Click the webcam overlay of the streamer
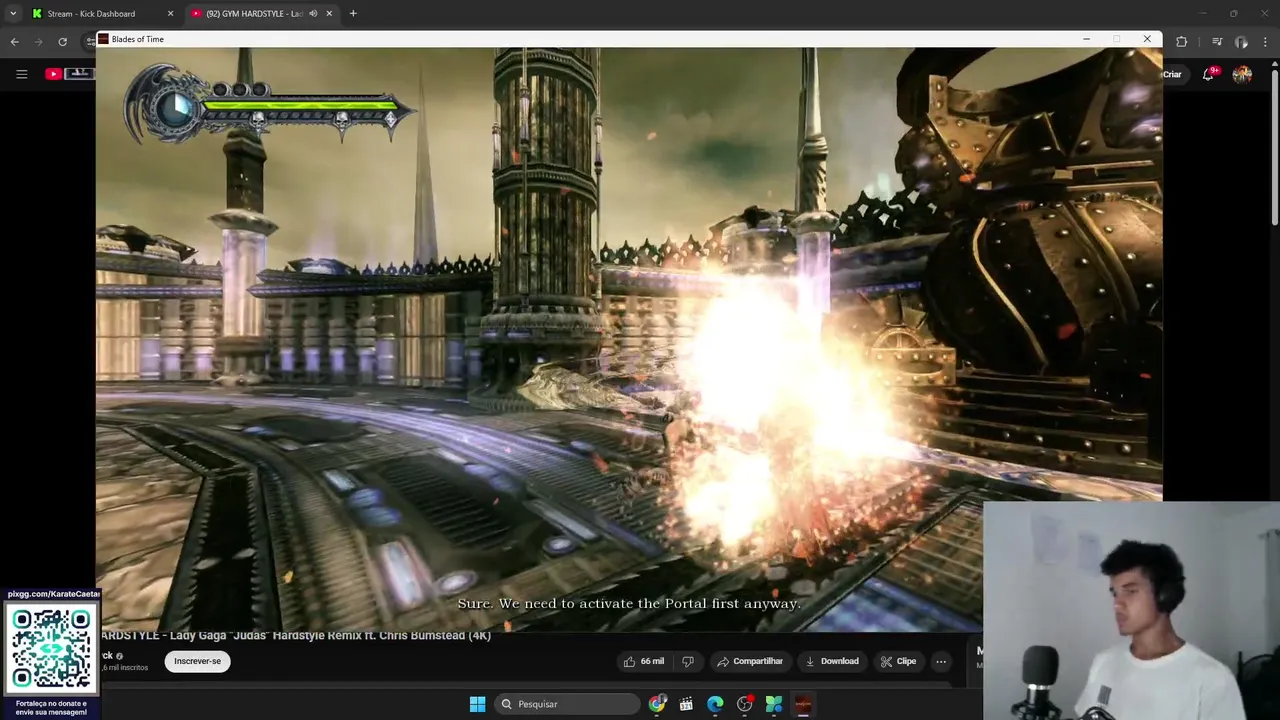The width and height of the screenshot is (1280, 720). click(1131, 610)
